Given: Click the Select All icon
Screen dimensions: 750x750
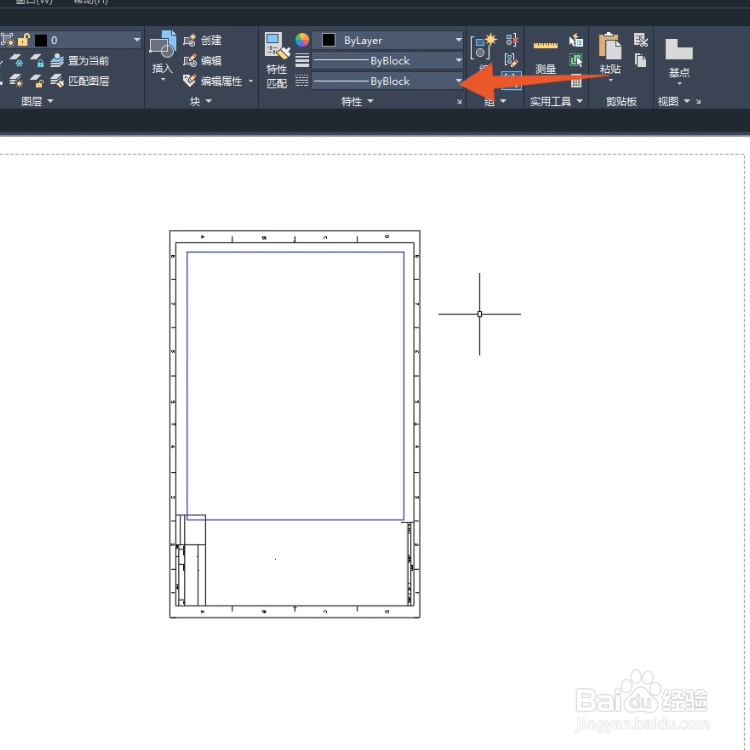Looking at the screenshot, I should tap(576, 60).
